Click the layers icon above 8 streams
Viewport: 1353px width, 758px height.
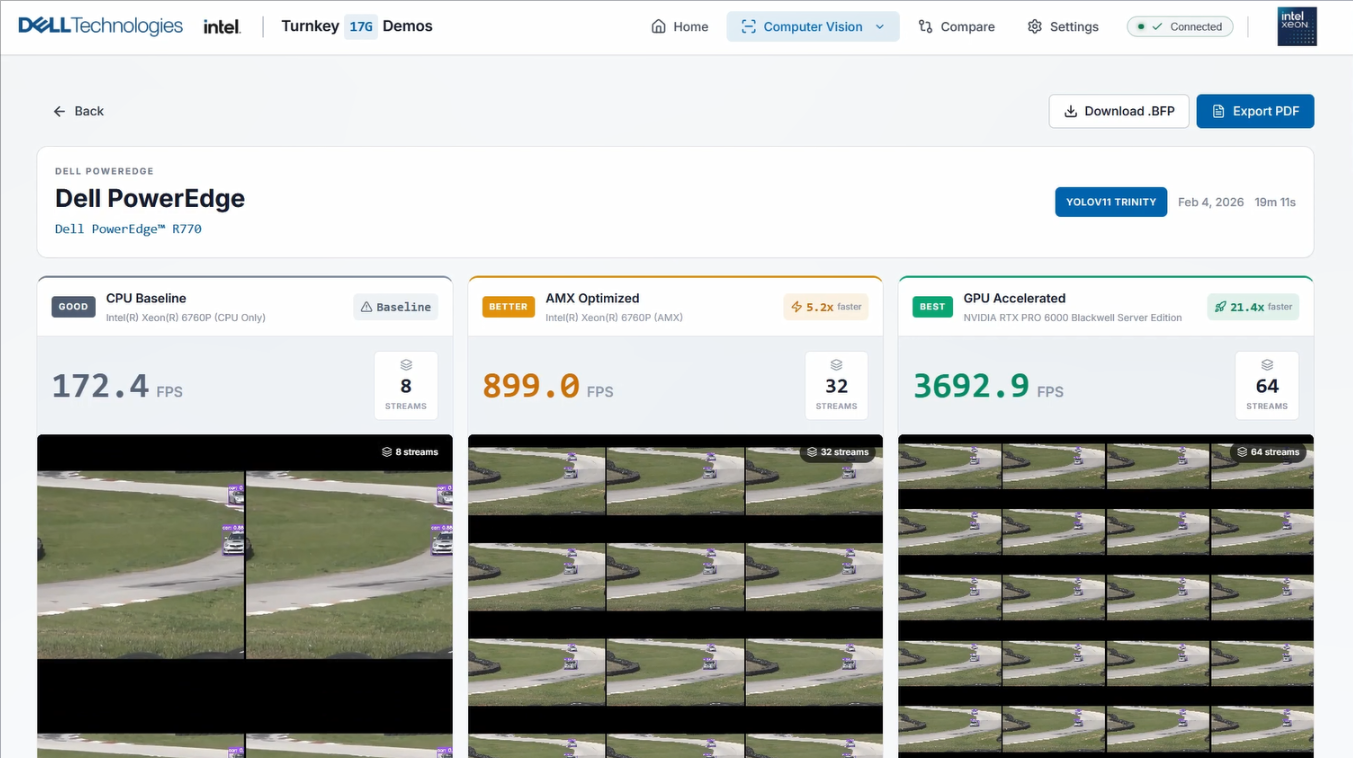tap(406, 365)
